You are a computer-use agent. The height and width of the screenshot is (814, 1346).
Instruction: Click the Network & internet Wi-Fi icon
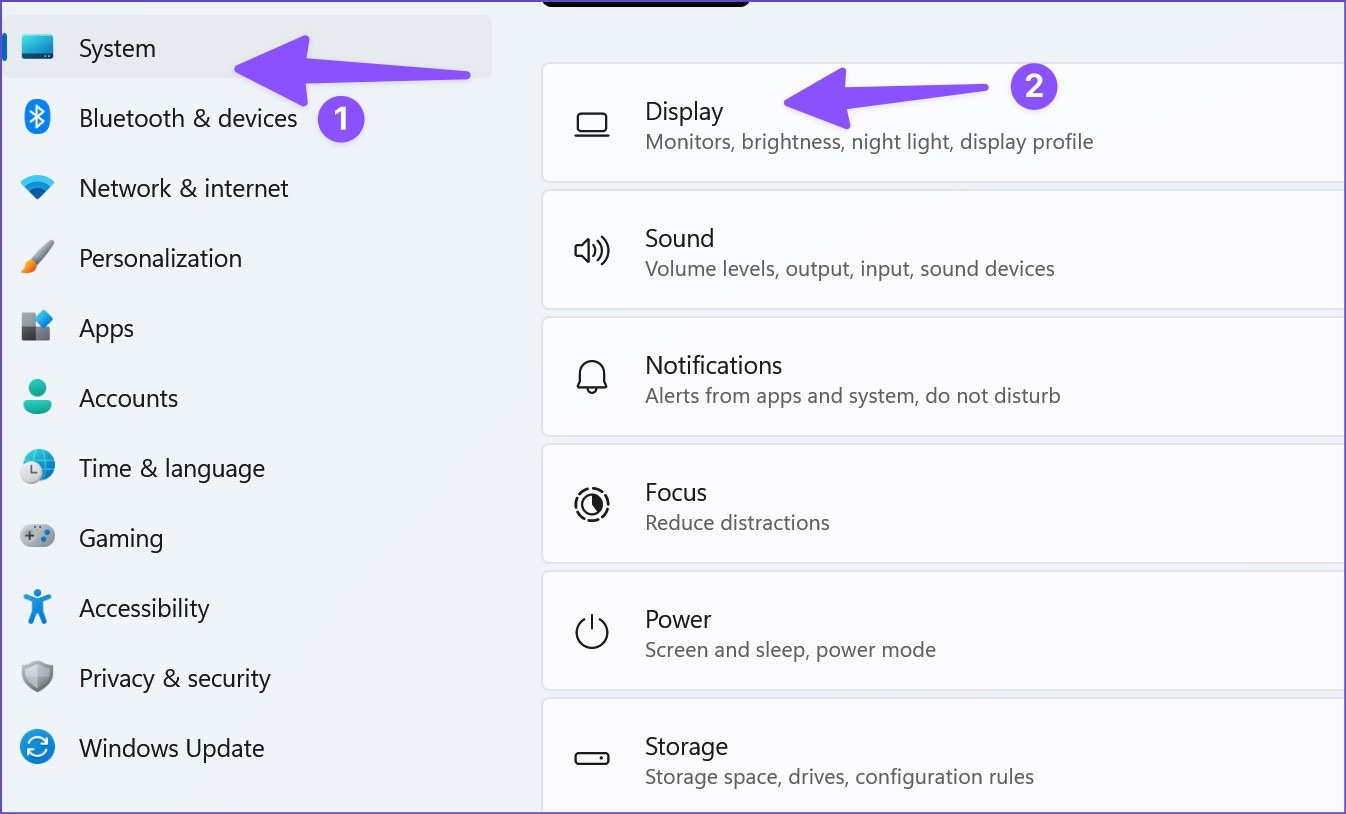click(38, 188)
